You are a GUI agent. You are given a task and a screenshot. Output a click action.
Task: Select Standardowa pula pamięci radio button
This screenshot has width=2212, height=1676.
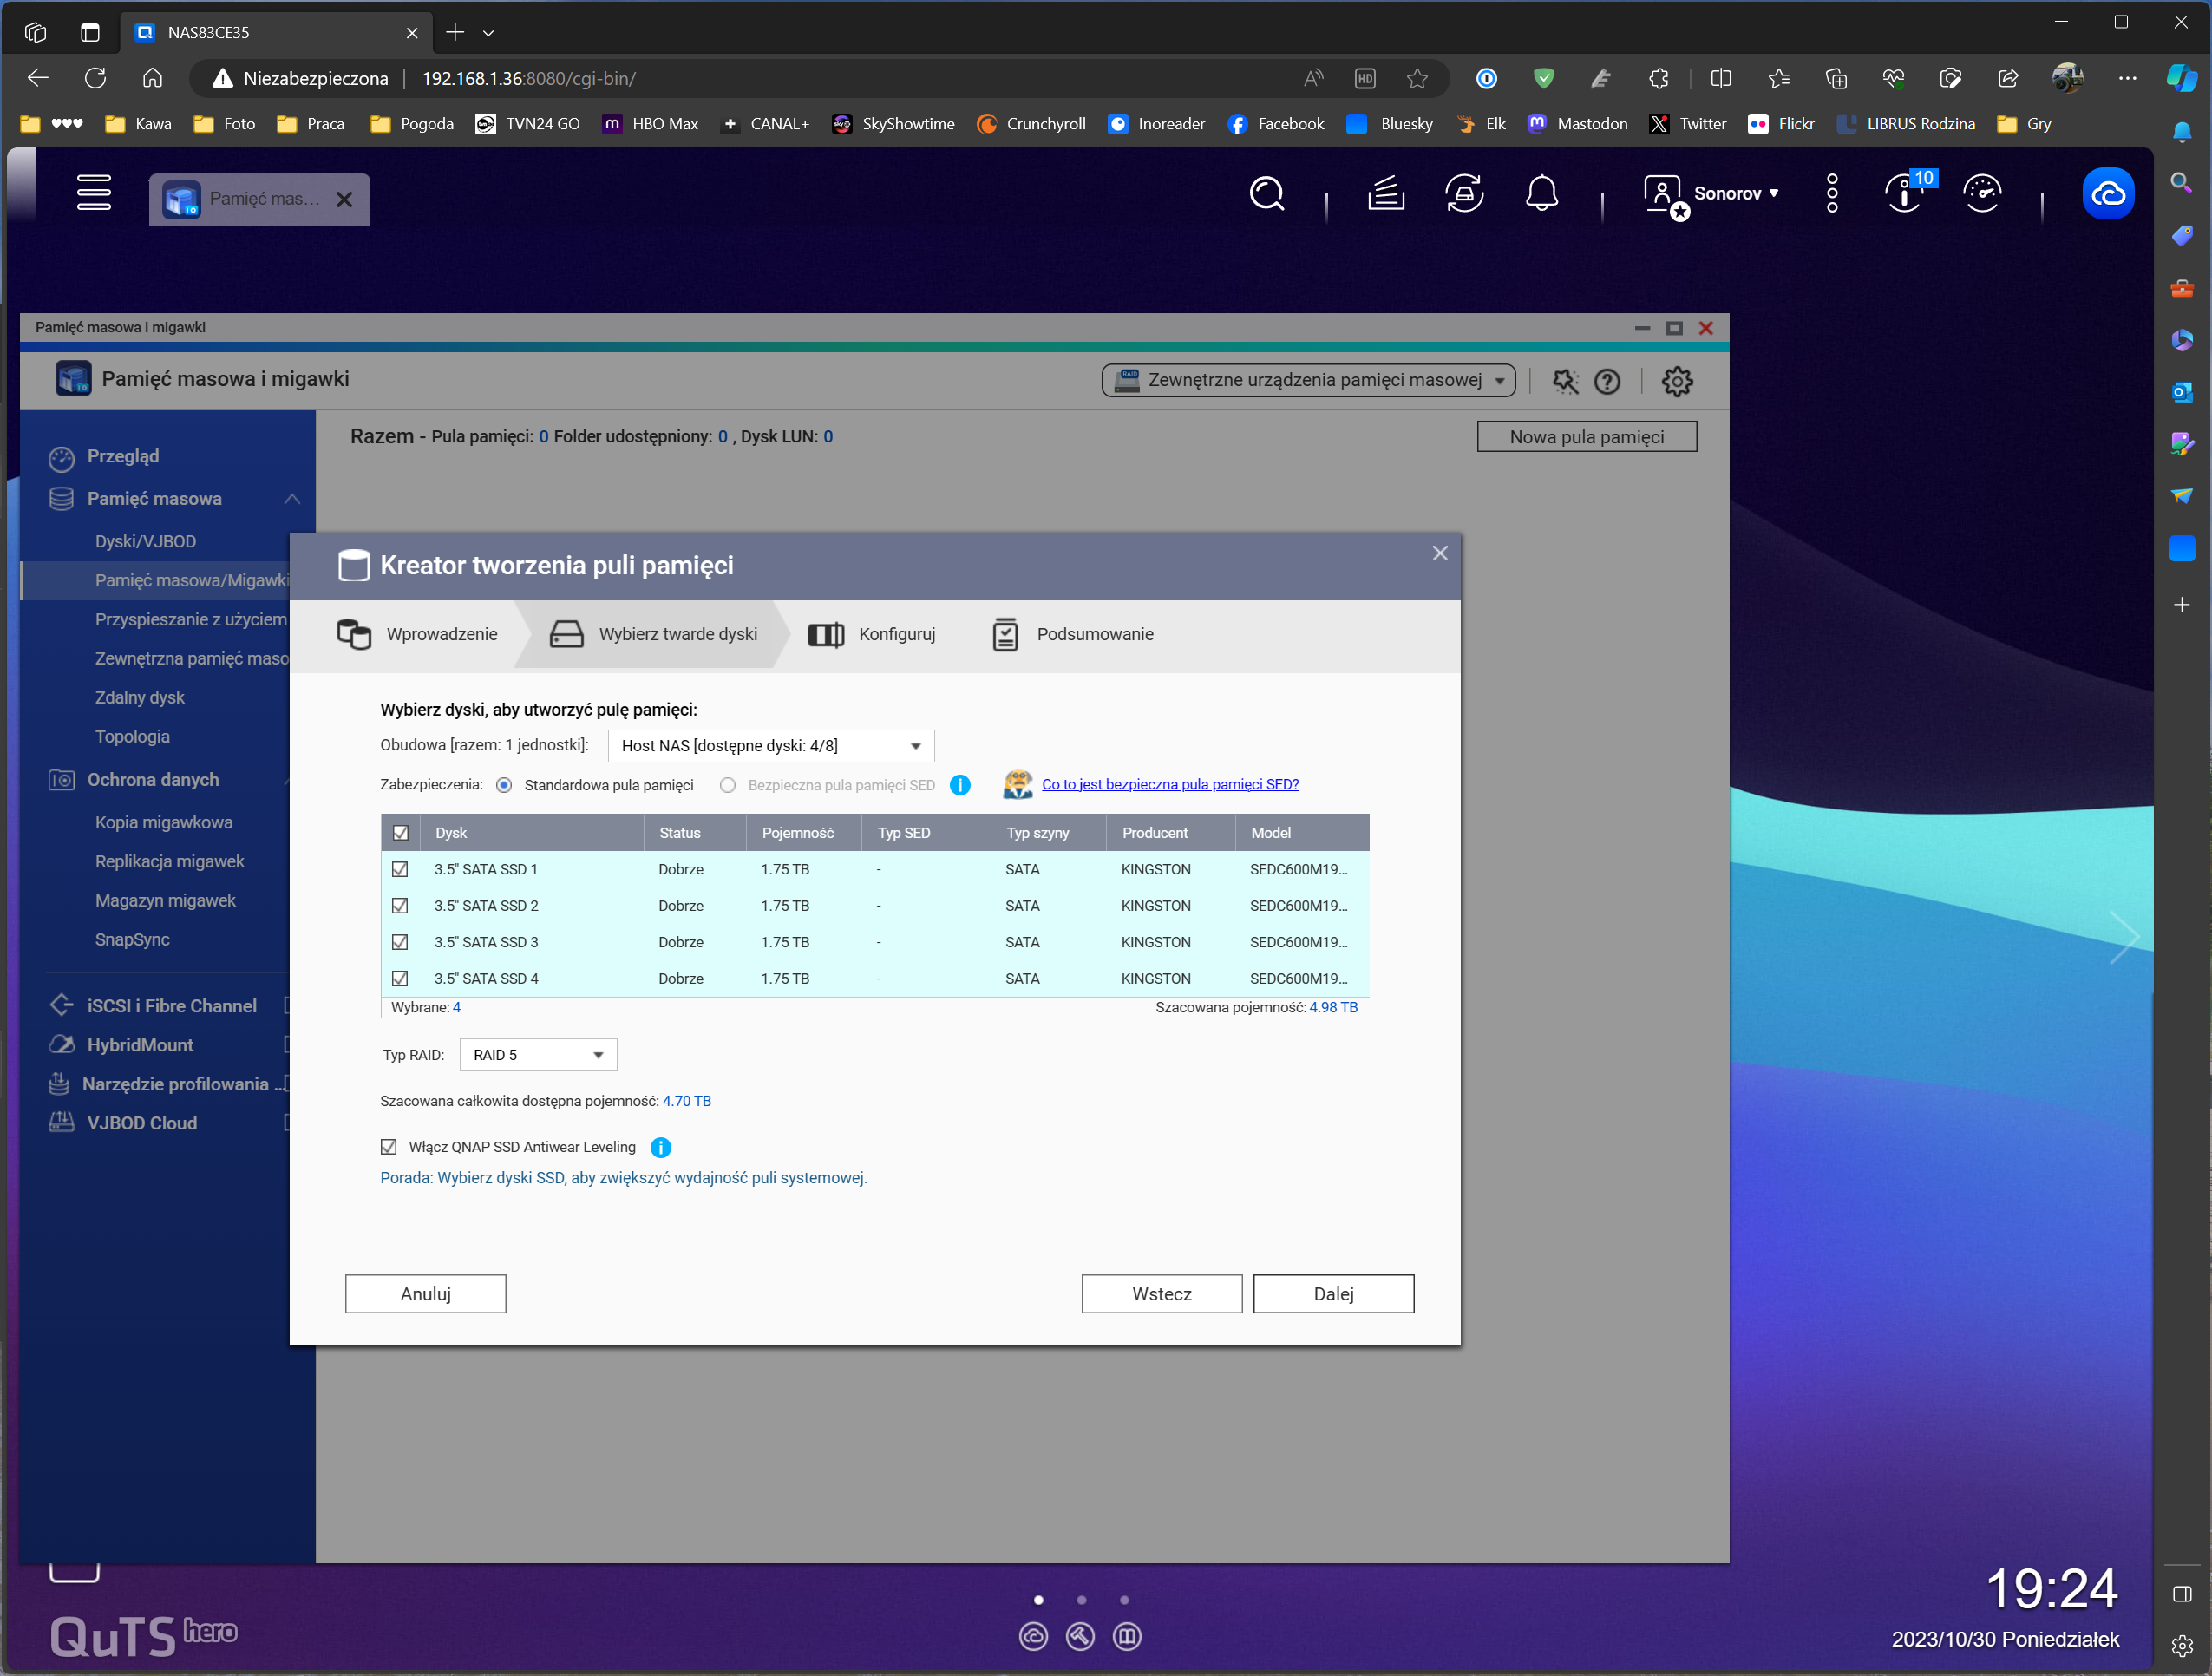click(504, 785)
